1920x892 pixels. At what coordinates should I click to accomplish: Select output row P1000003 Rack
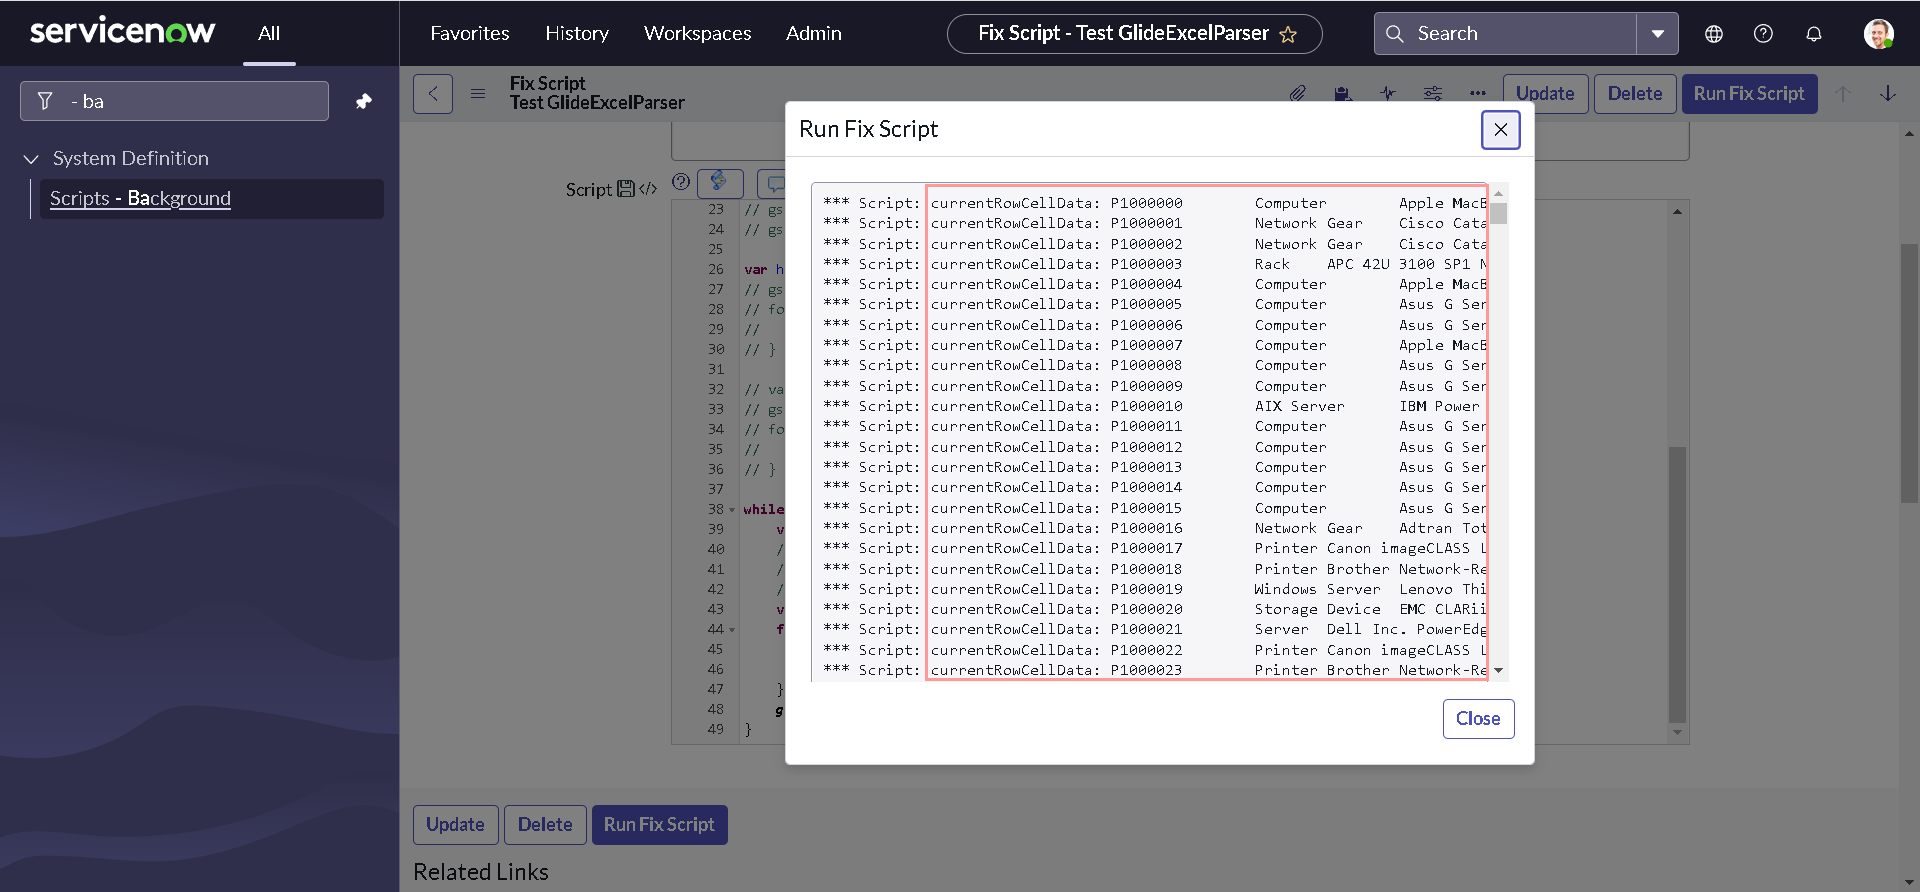point(1153,264)
